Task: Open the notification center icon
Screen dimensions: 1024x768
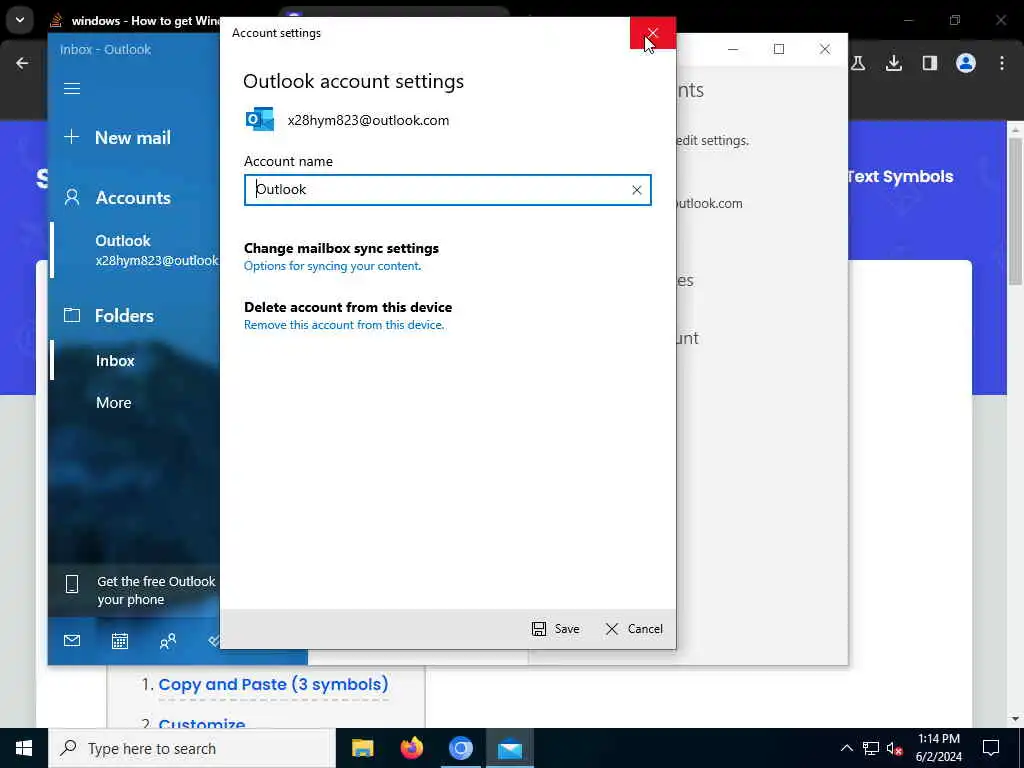Action: (x=991, y=748)
